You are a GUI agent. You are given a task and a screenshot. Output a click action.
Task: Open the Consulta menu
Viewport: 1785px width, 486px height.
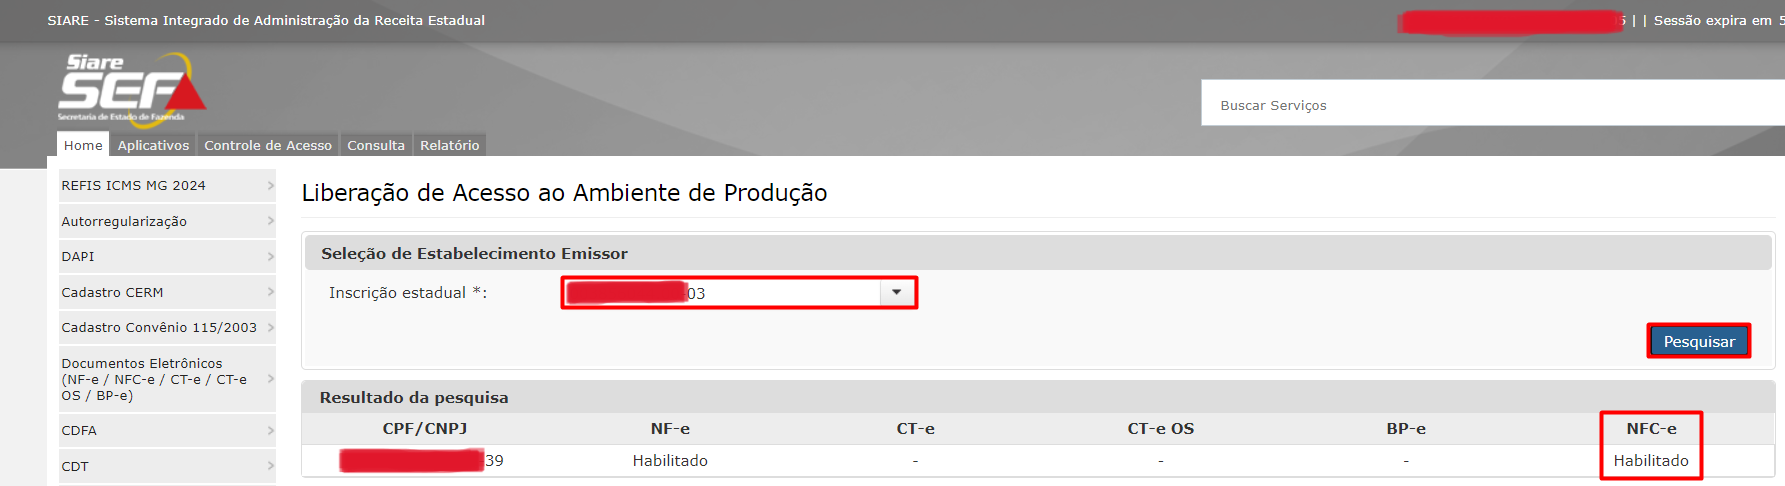pyautogui.click(x=376, y=145)
